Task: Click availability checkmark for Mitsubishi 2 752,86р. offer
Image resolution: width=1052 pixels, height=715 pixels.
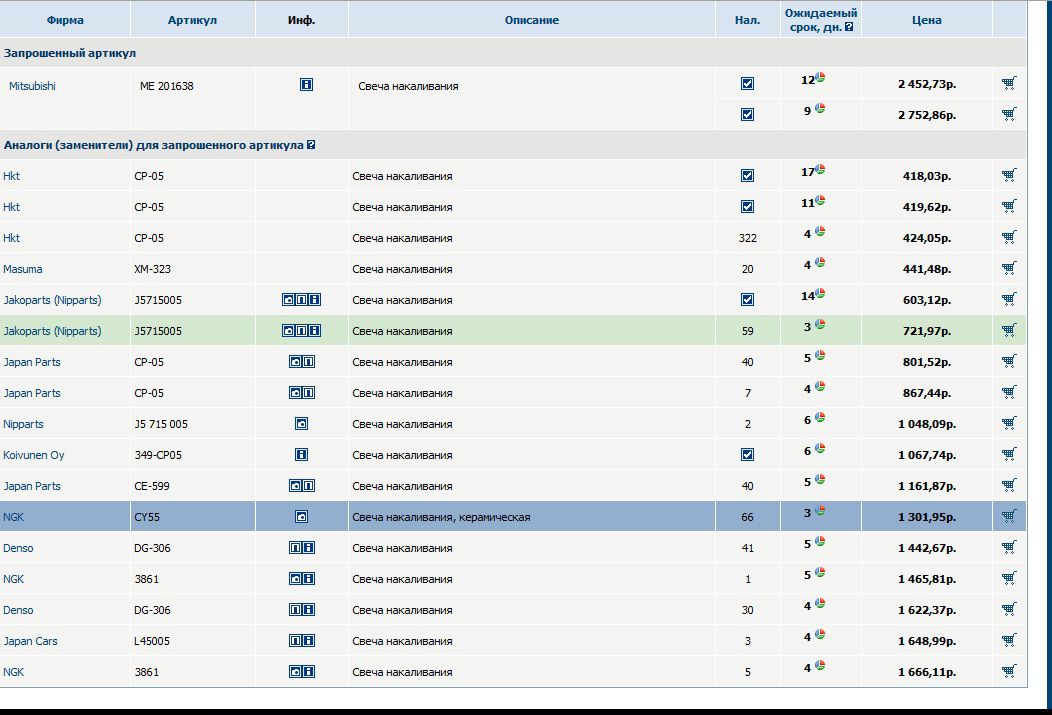Action: point(747,115)
